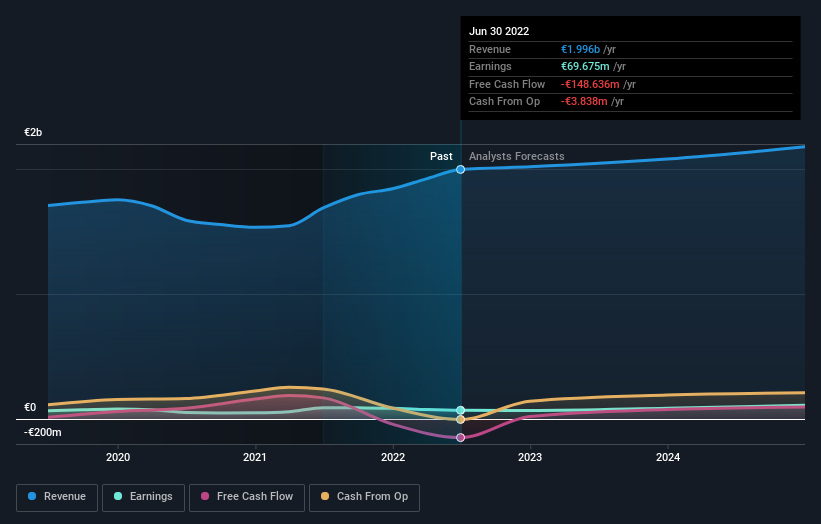Image resolution: width=821 pixels, height=524 pixels.
Task: Click the Analysts Forecasts label
Action: 516,156
